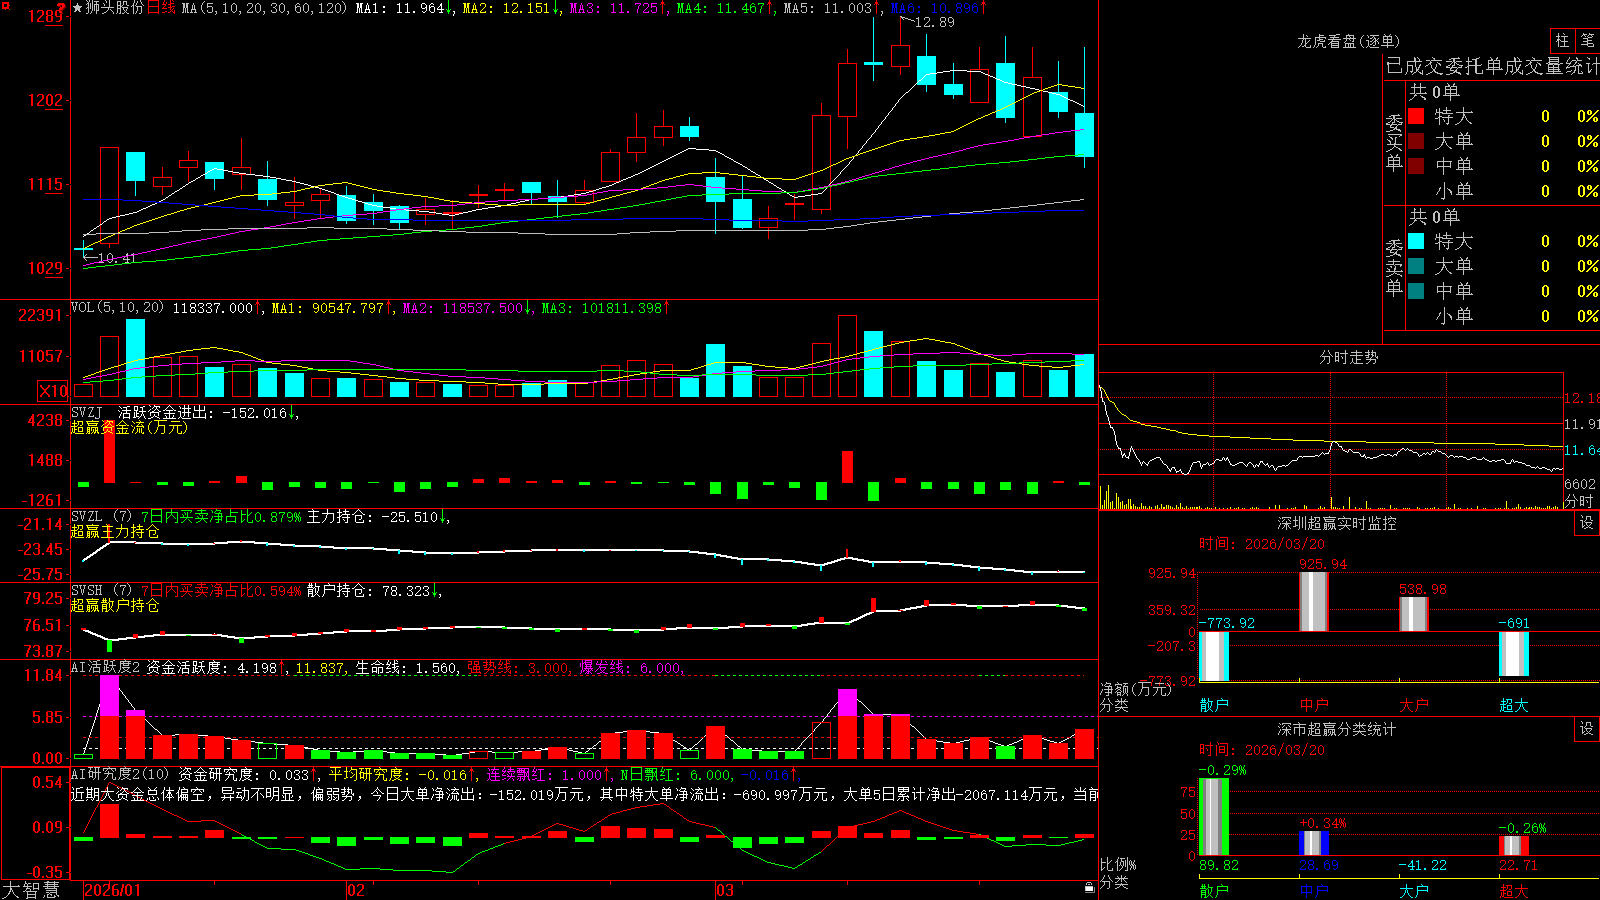Screen dimensions: 1600x900
Task: Click the MA(5,10,20,30,60,120) indicator label
Action: point(264,8)
